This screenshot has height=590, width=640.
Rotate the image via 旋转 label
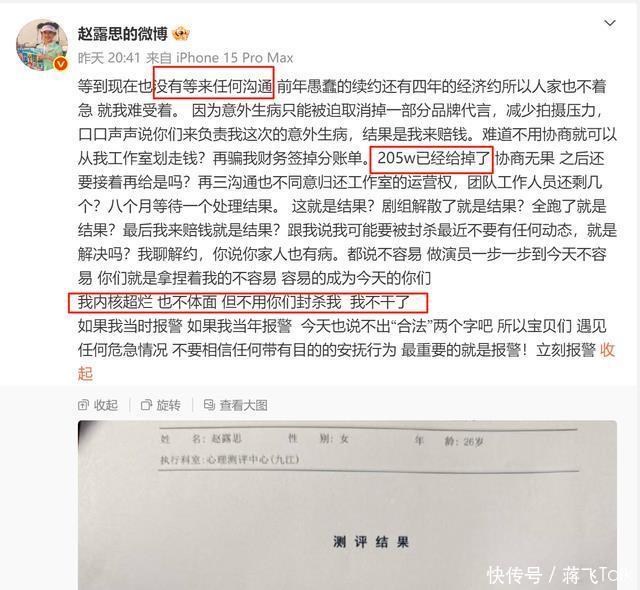click(169, 405)
